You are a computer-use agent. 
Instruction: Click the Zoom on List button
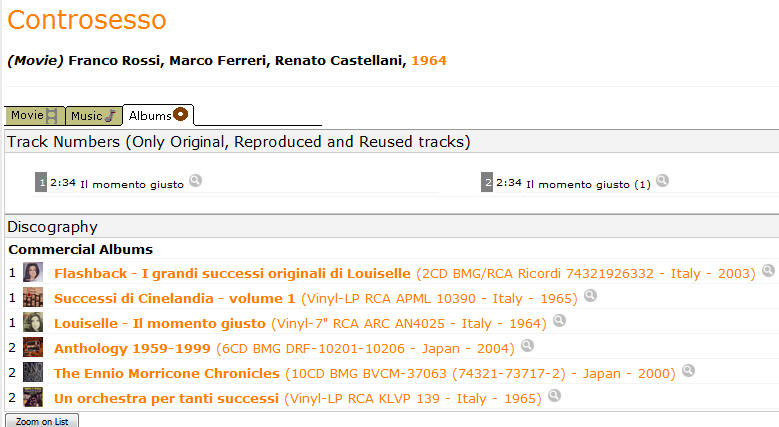42,421
